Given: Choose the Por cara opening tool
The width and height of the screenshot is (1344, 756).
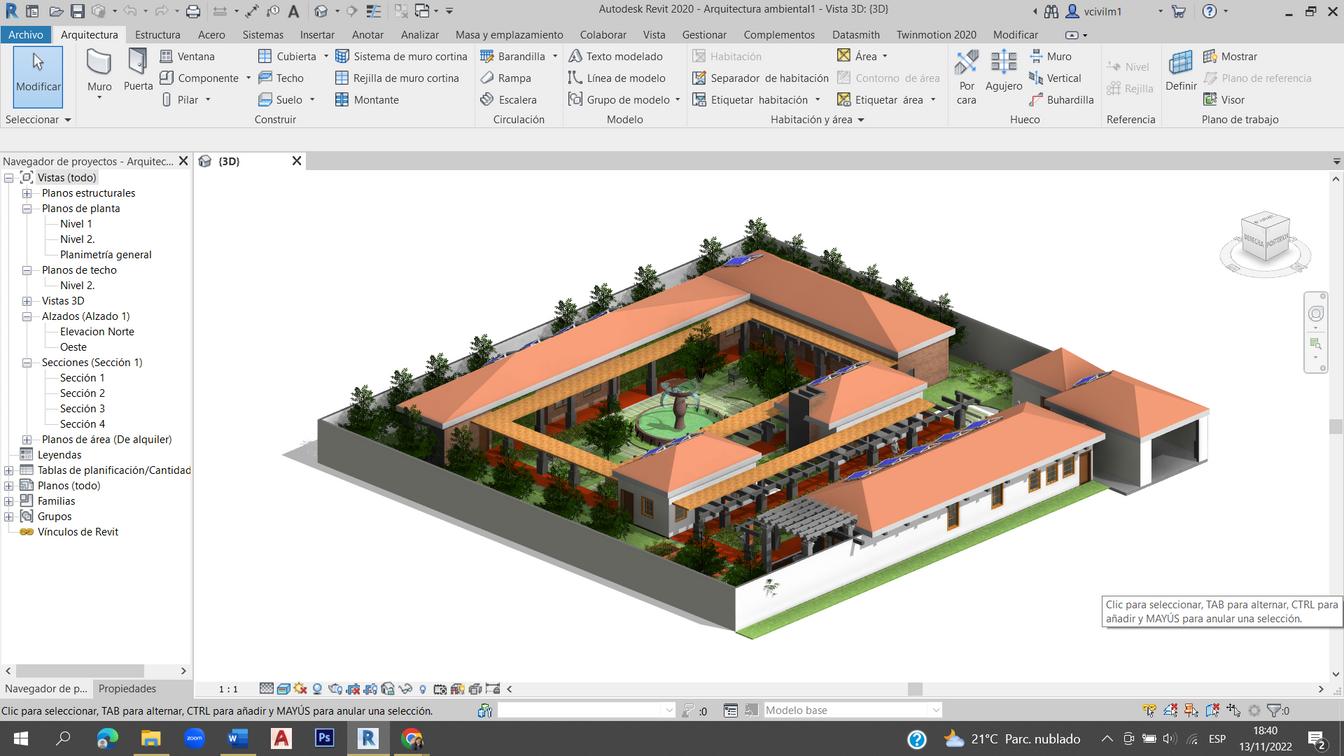Looking at the screenshot, I should [966, 76].
